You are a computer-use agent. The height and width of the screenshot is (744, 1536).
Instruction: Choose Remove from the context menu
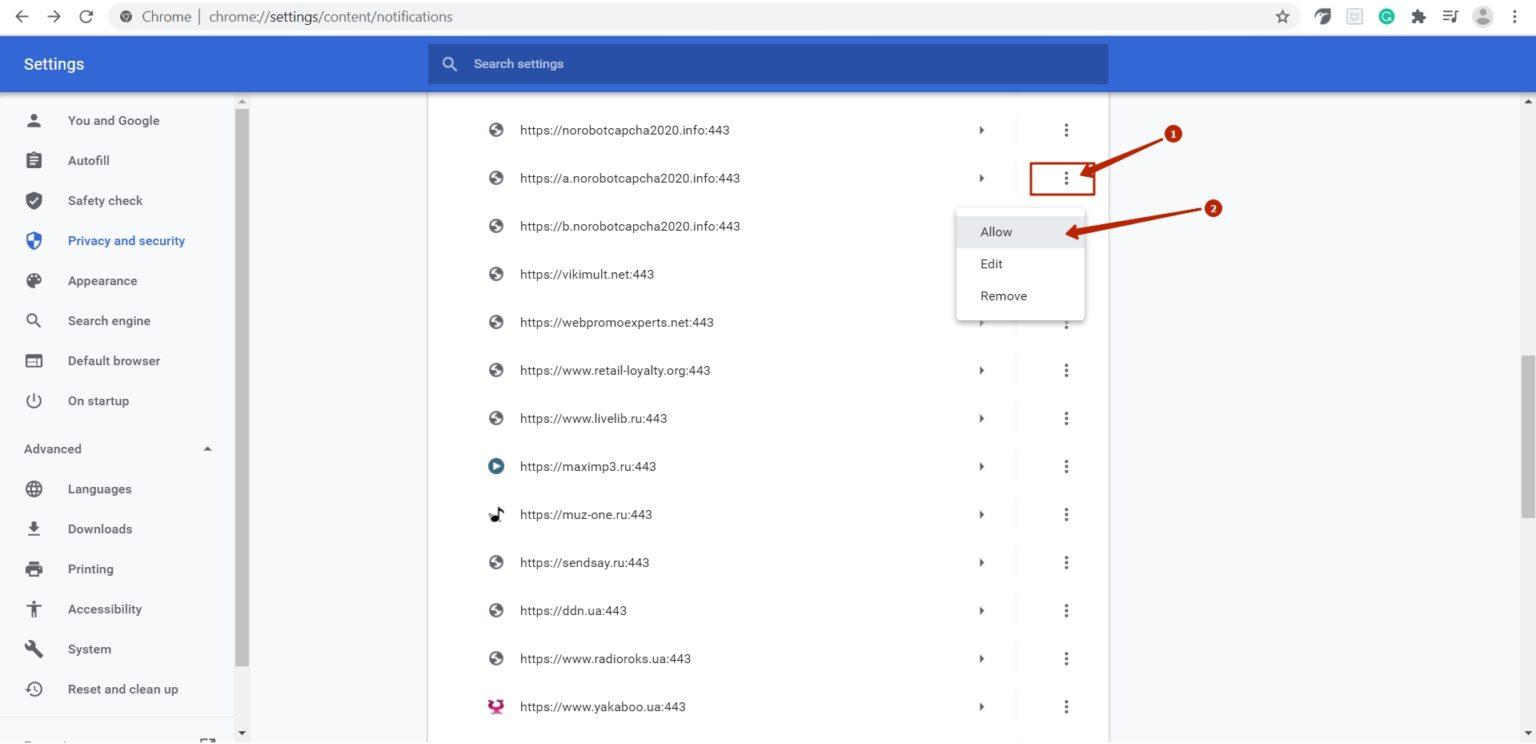click(1003, 296)
